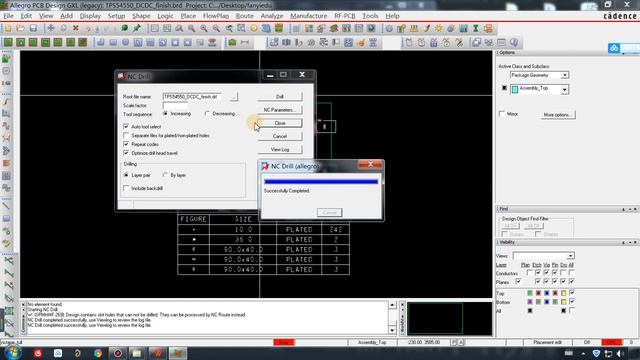Screen dimensions: 640x360
Task: Click the Top layer yellow color swatch
Action: [x=563, y=293]
